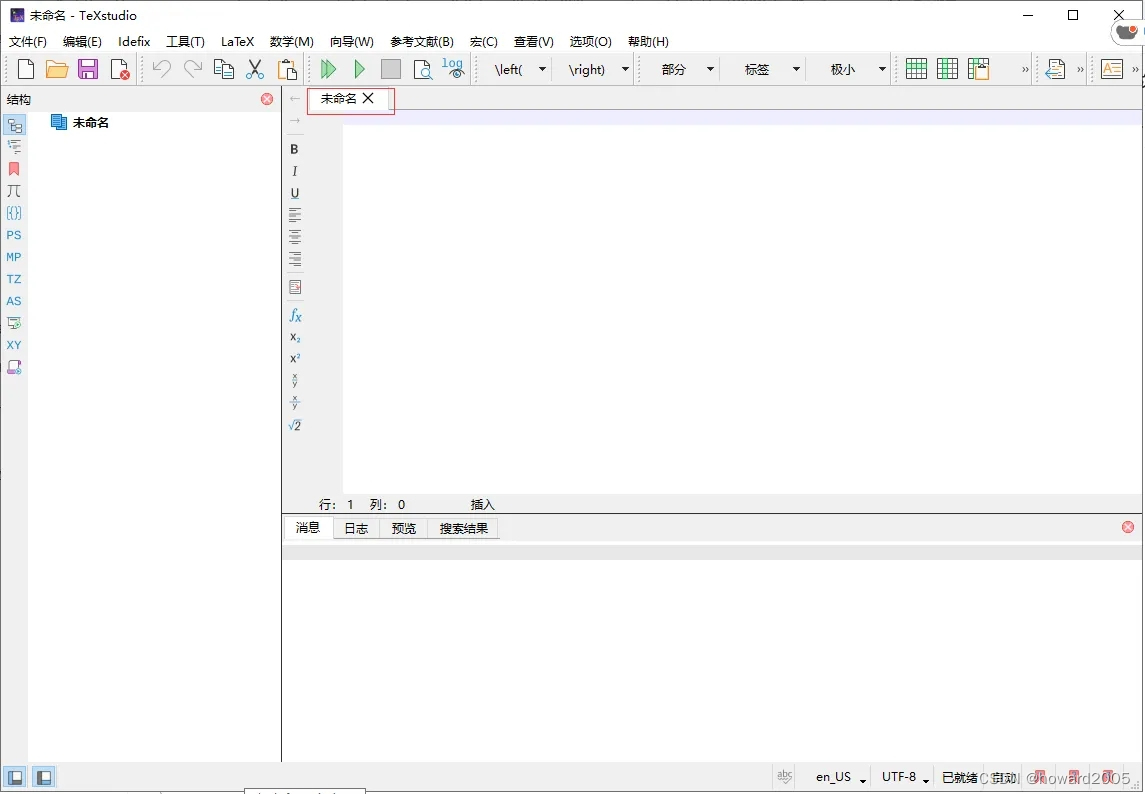Switch to the 日志 tab
The height and width of the screenshot is (794, 1145).
point(356,528)
